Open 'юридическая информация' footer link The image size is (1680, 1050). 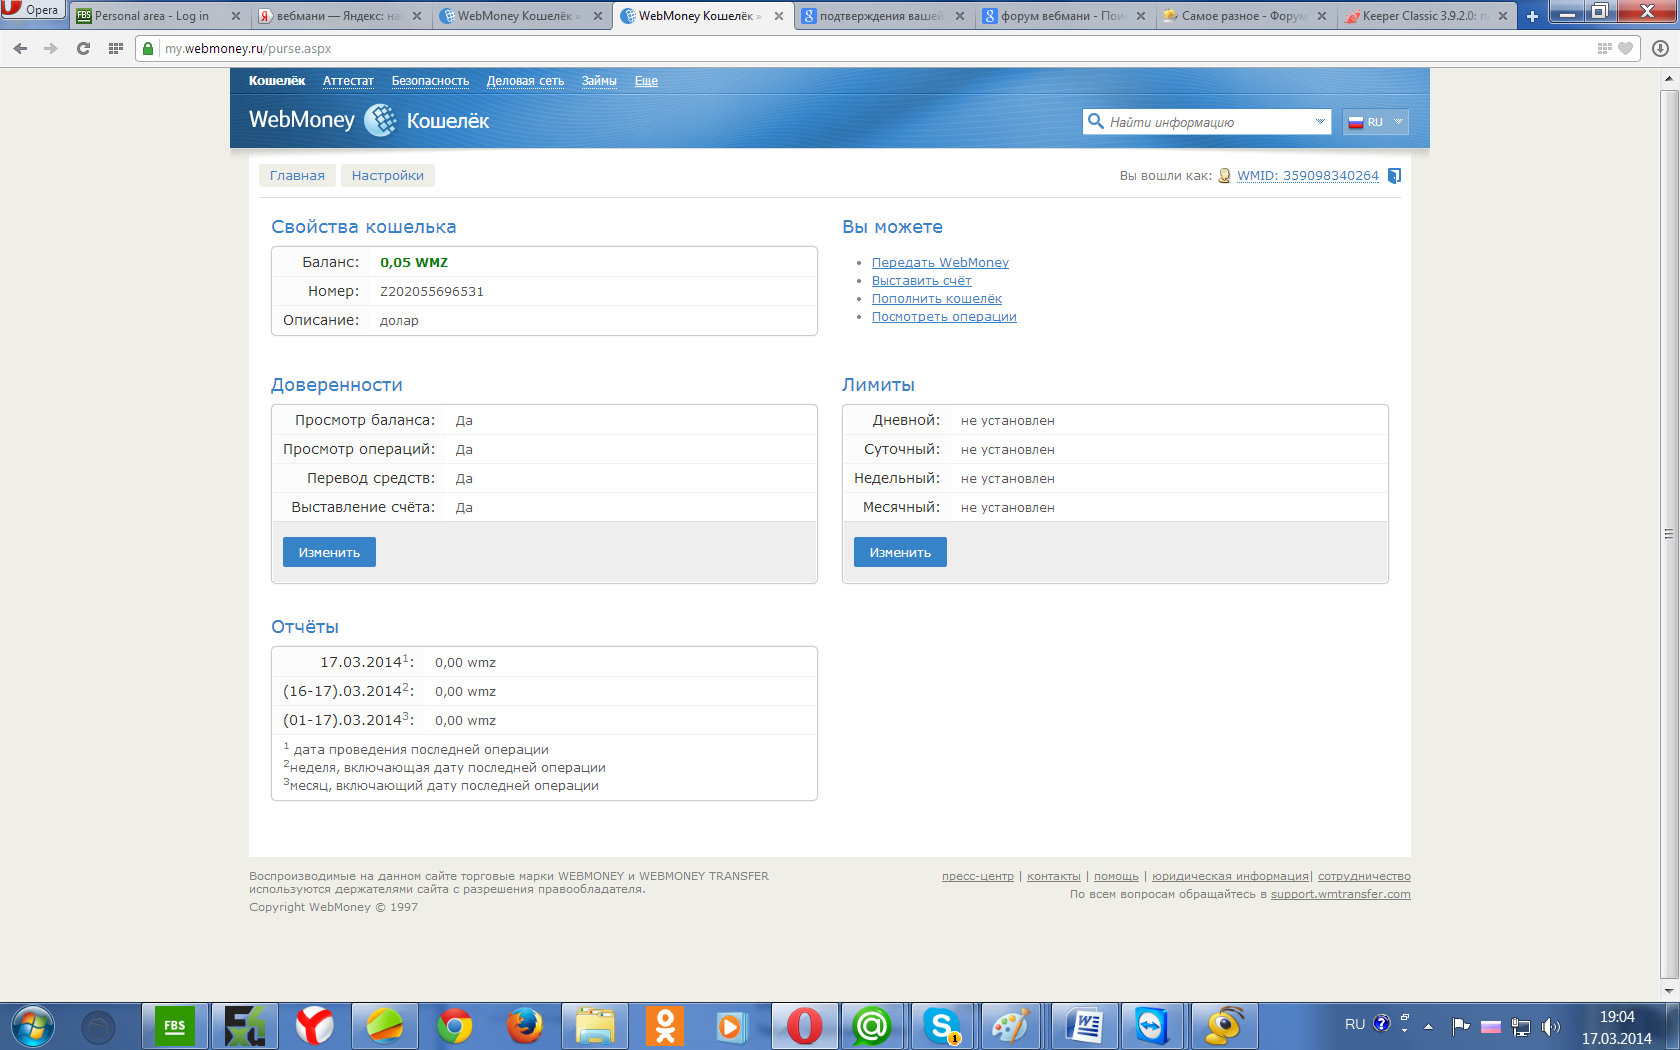1230,877
